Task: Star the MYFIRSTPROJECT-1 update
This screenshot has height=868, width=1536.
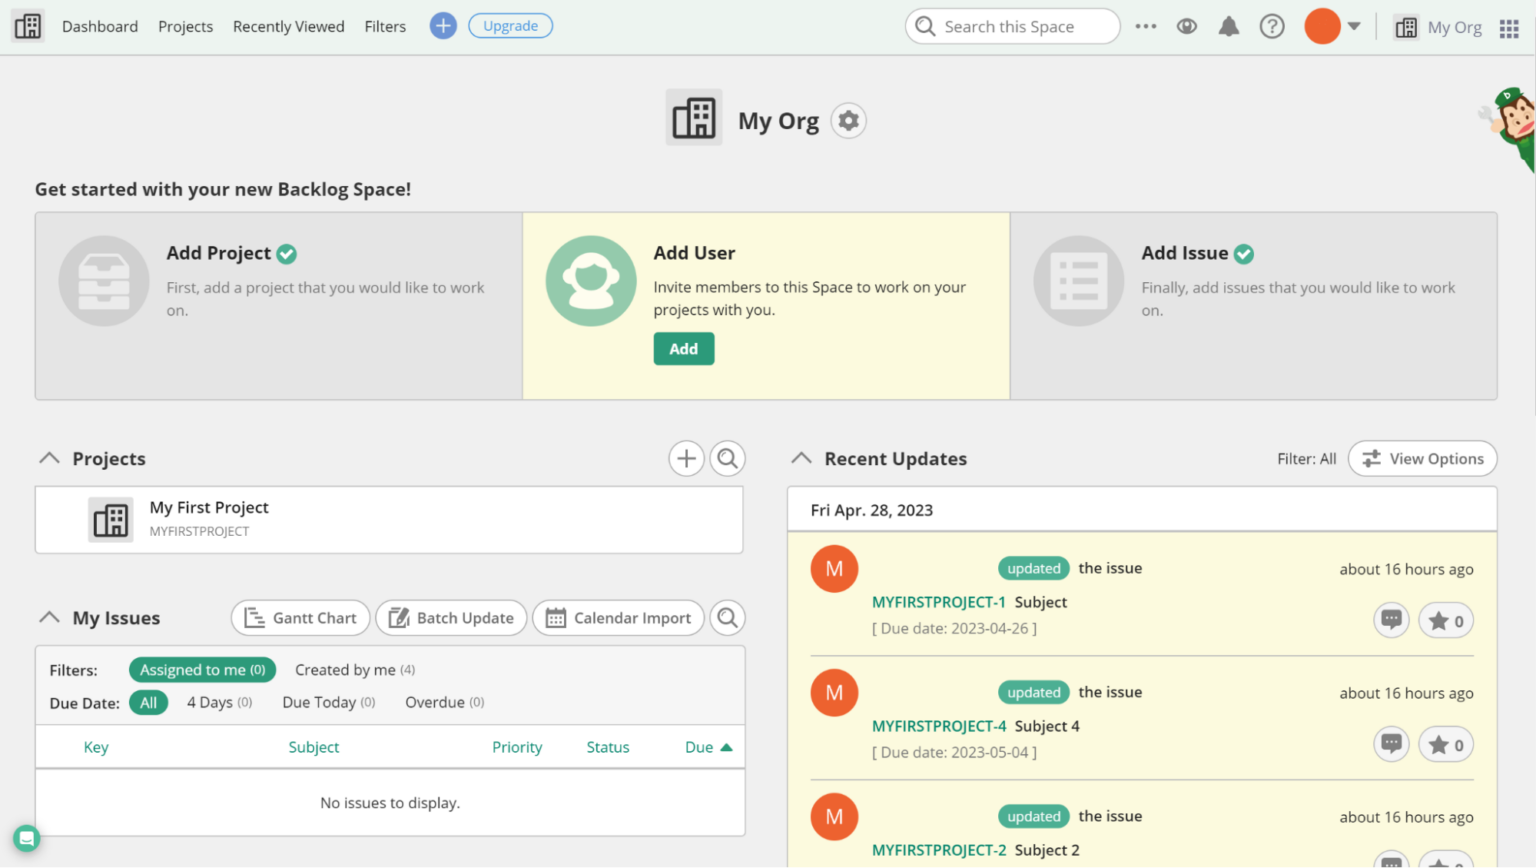Action: click(1445, 620)
